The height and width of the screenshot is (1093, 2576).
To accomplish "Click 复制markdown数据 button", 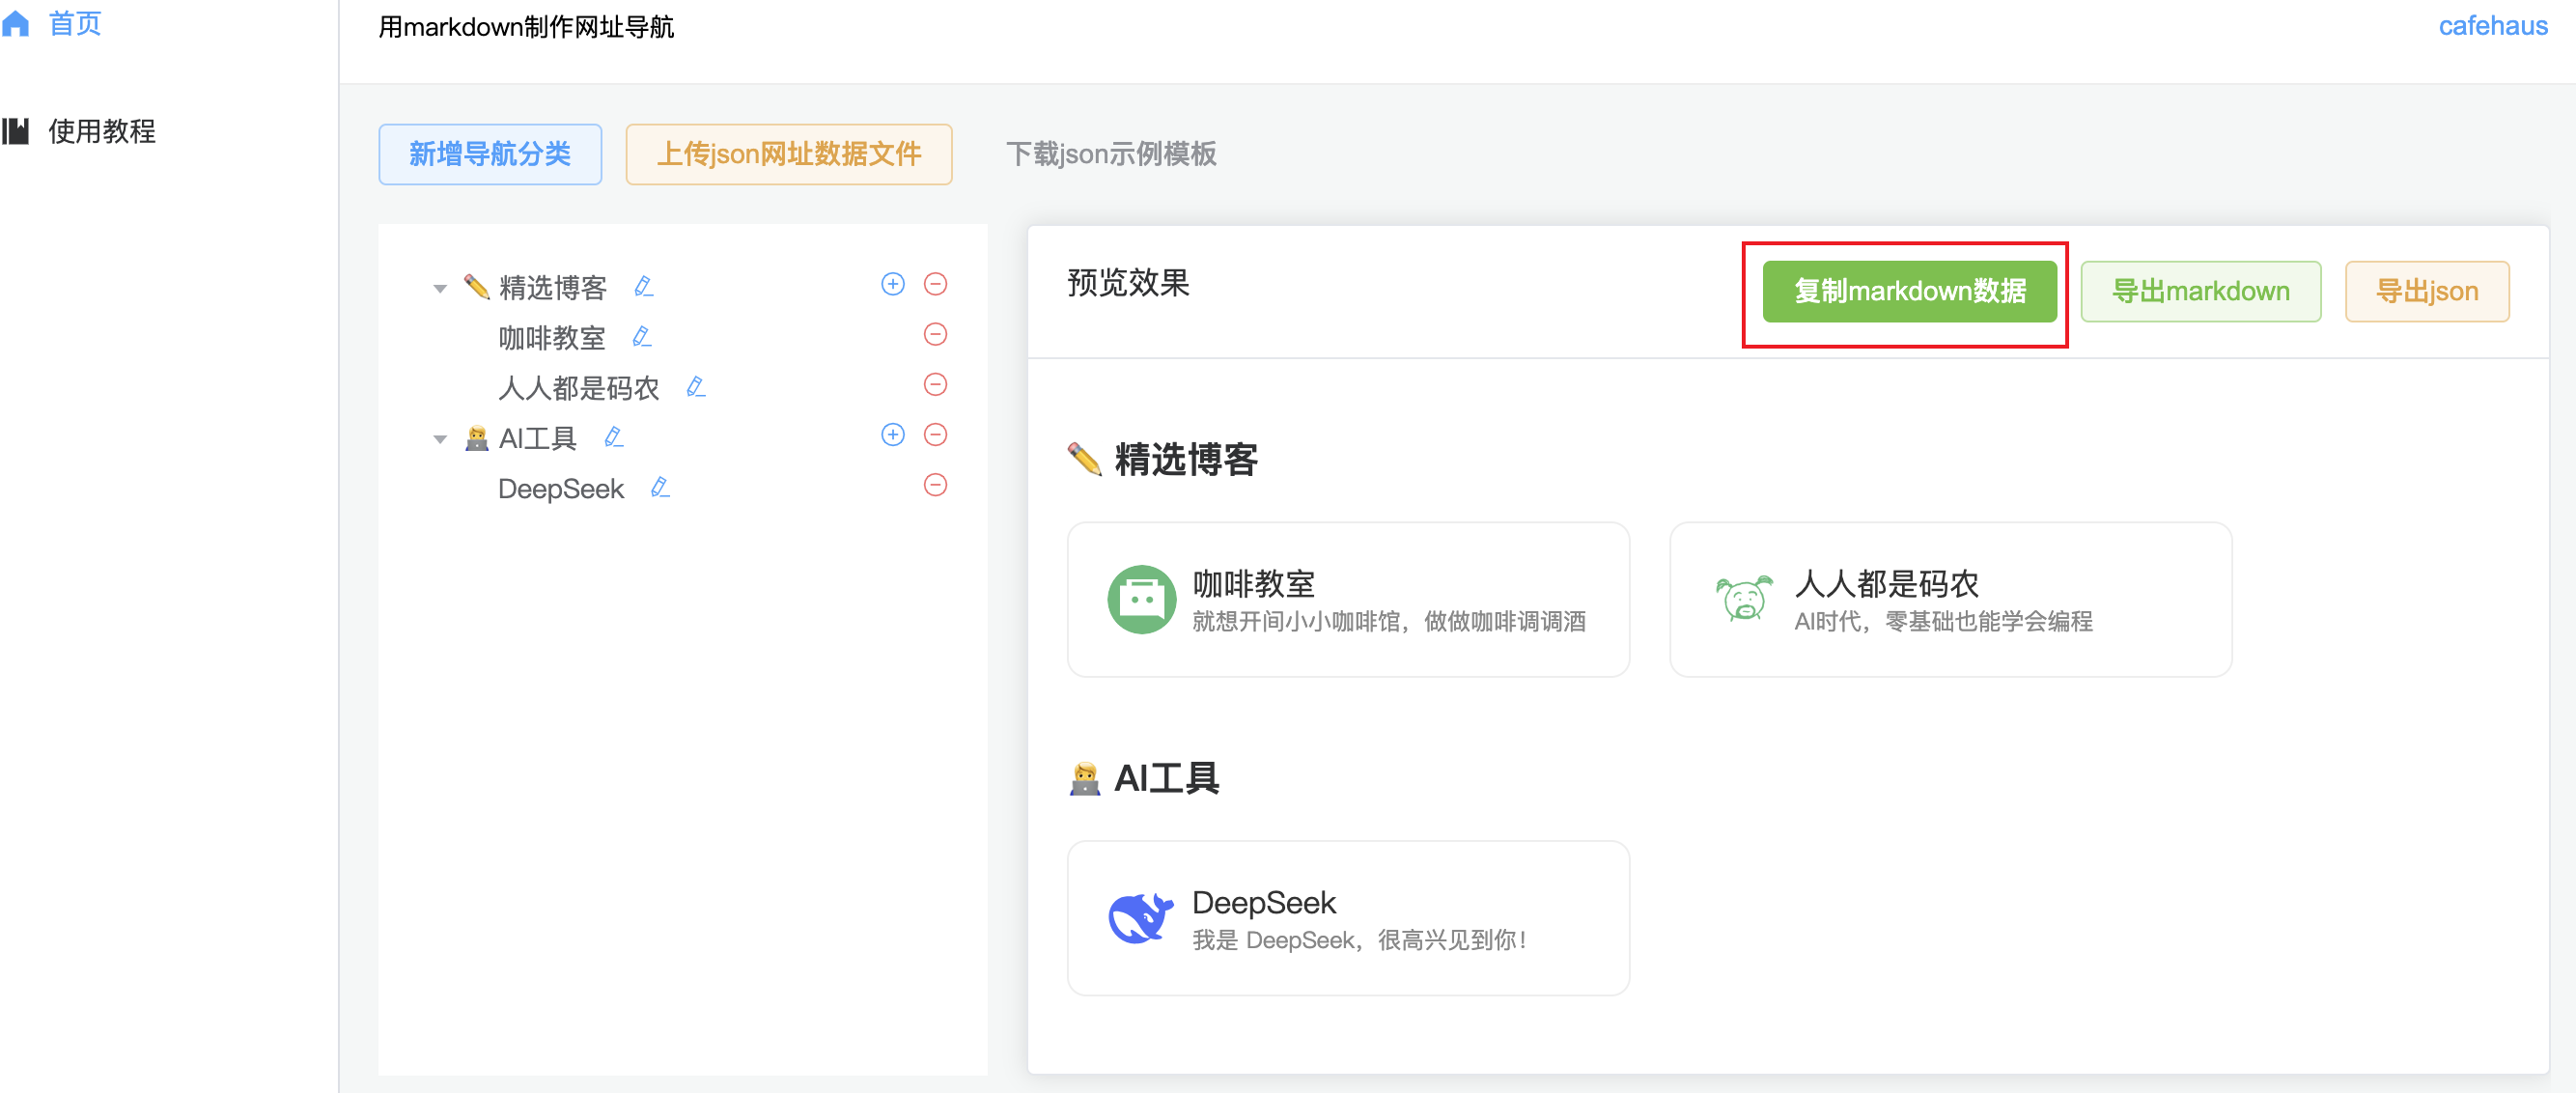I will point(1909,292).
